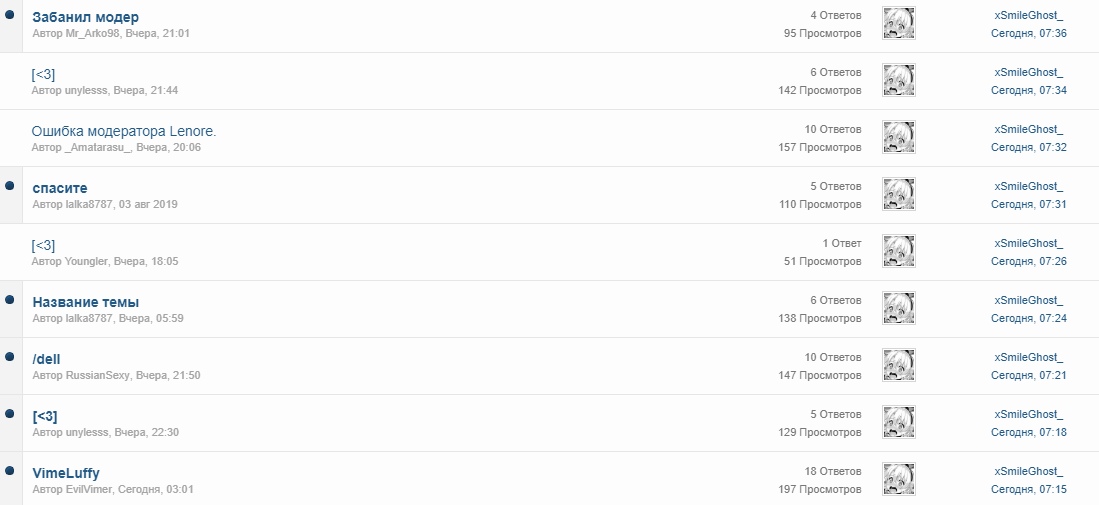This screenshot has width=1099, height=505.
Task: Open xSmileGhost_ profile in спасите row
Action: (x=1028, y=186)
